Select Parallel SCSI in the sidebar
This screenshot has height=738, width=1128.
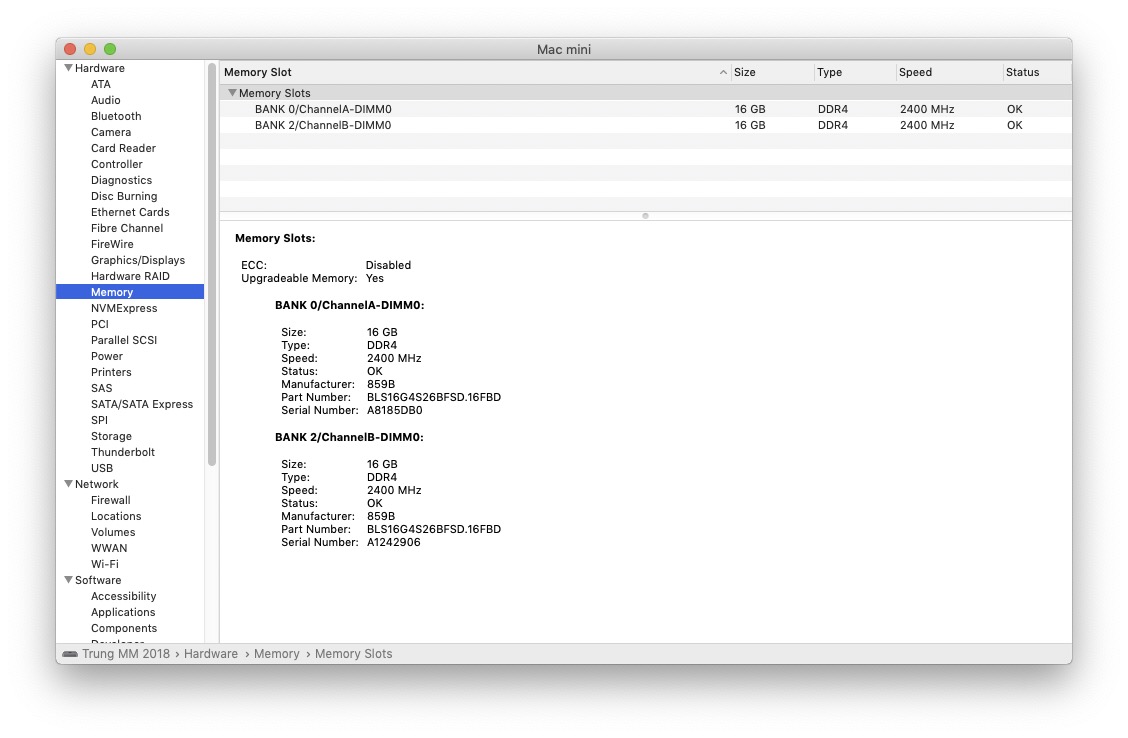(x=124, y=340)
